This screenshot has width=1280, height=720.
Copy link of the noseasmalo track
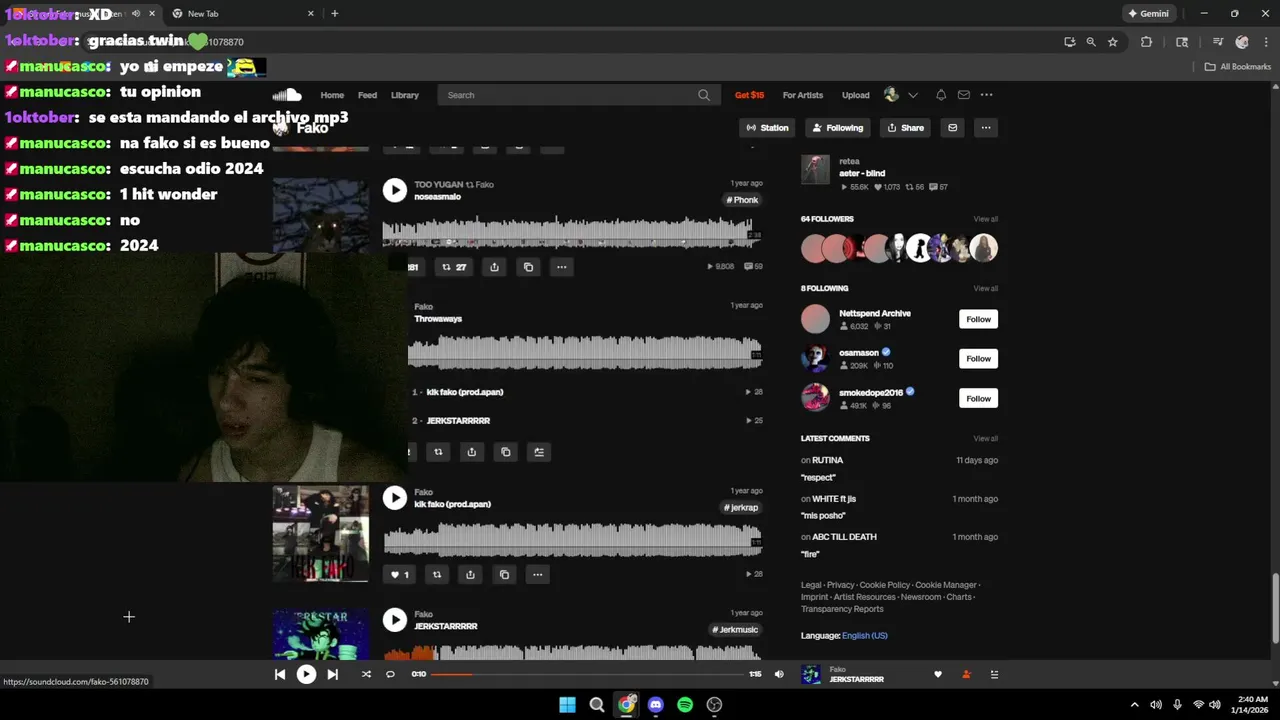coord(528,267)
